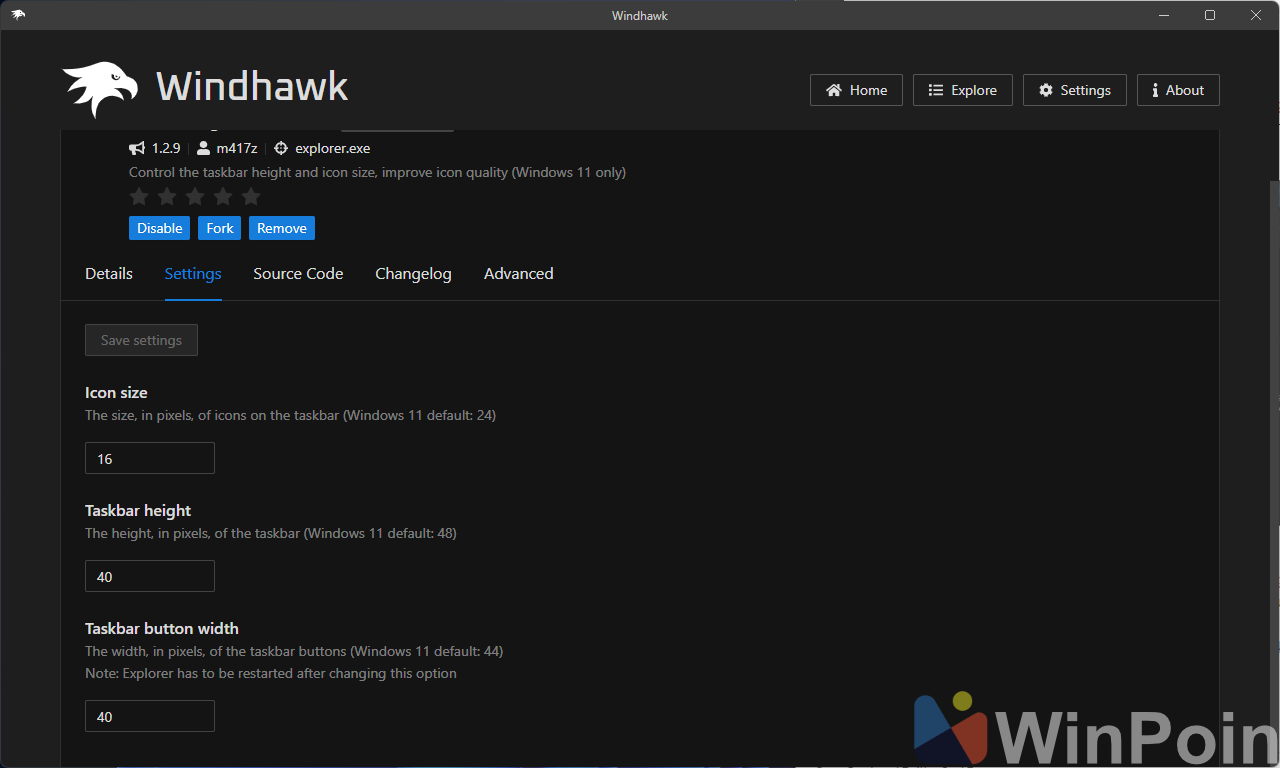1280x768 pixels.
Task: Rate the mod three stars
Action: click(x=195, y=197)
